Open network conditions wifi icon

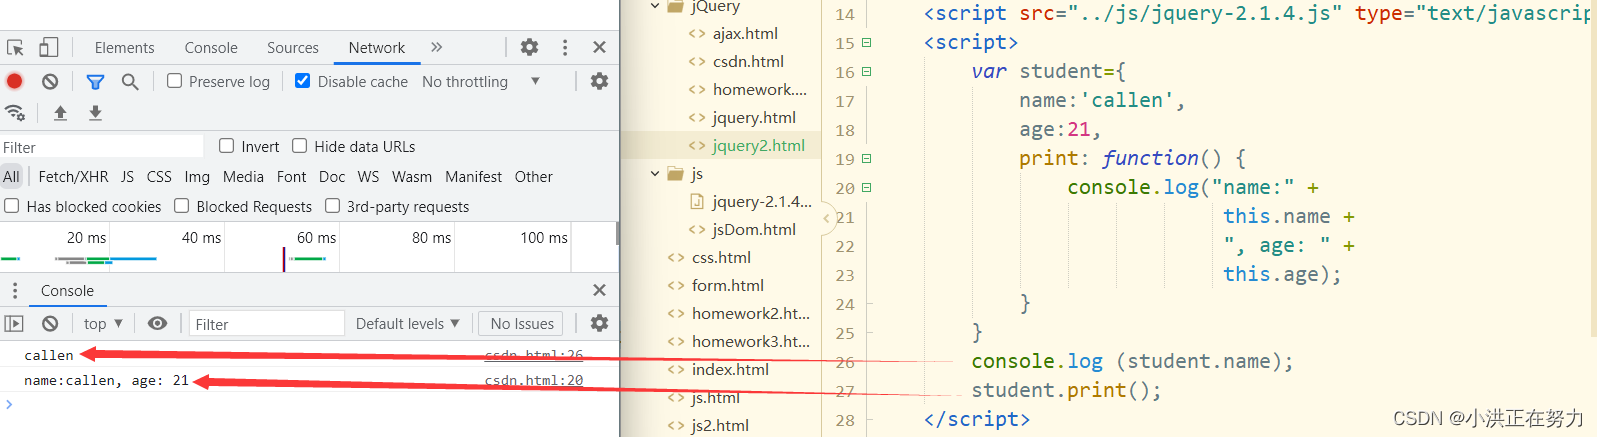(x=15, y=113)
